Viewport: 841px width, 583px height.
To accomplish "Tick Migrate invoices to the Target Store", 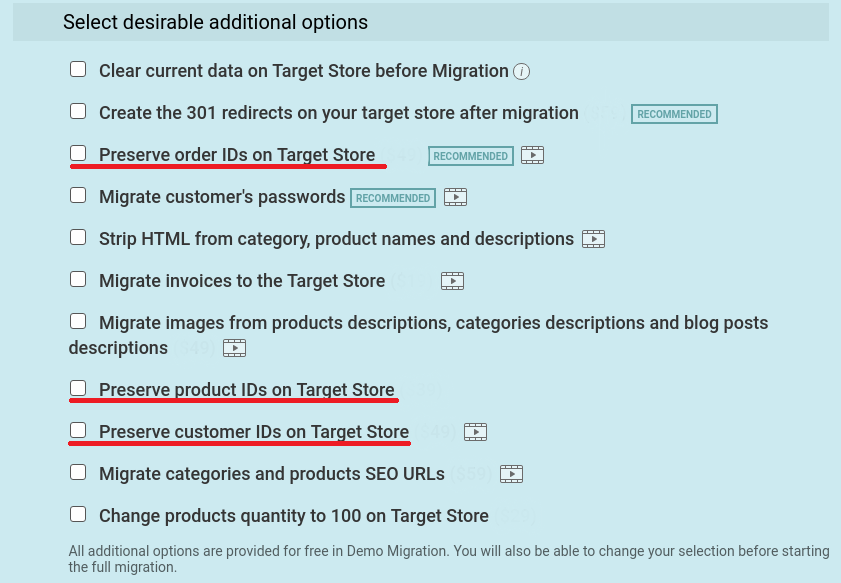I will 78,279.
